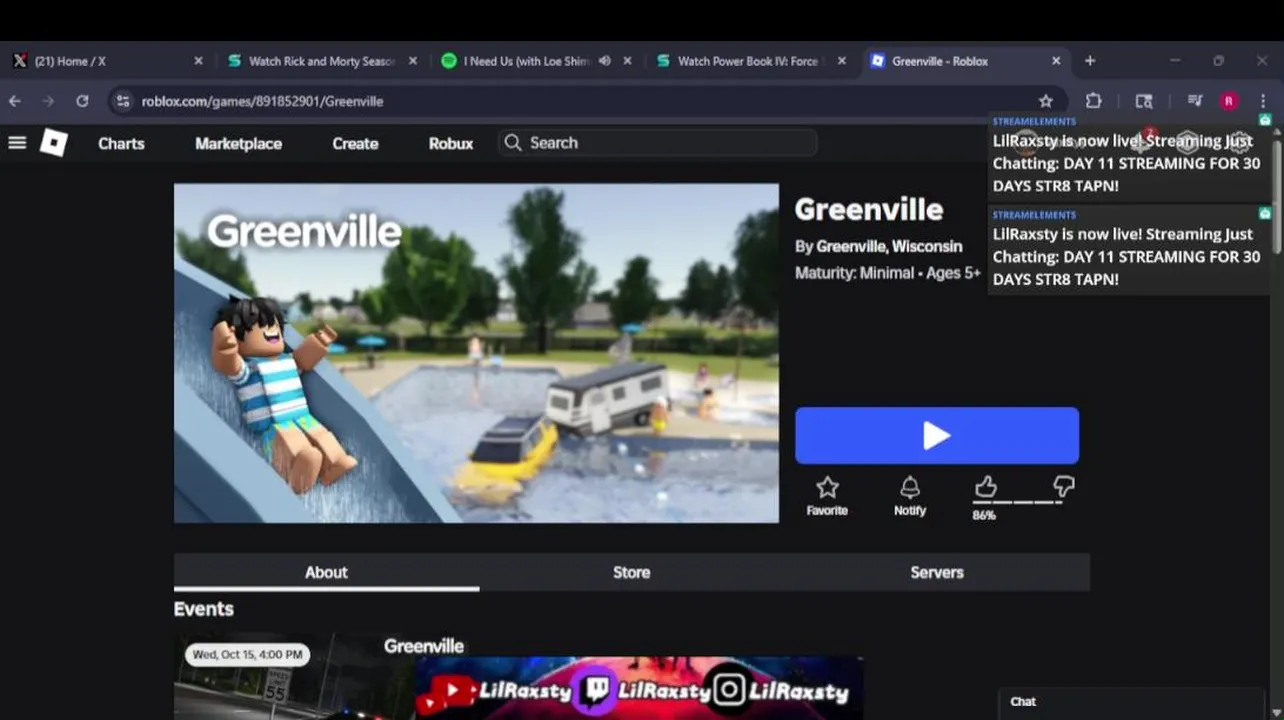Image resolution: width=1284 pixels, height=720 pixels.
Task: Favorite the Greenville game
Action: 827,496
